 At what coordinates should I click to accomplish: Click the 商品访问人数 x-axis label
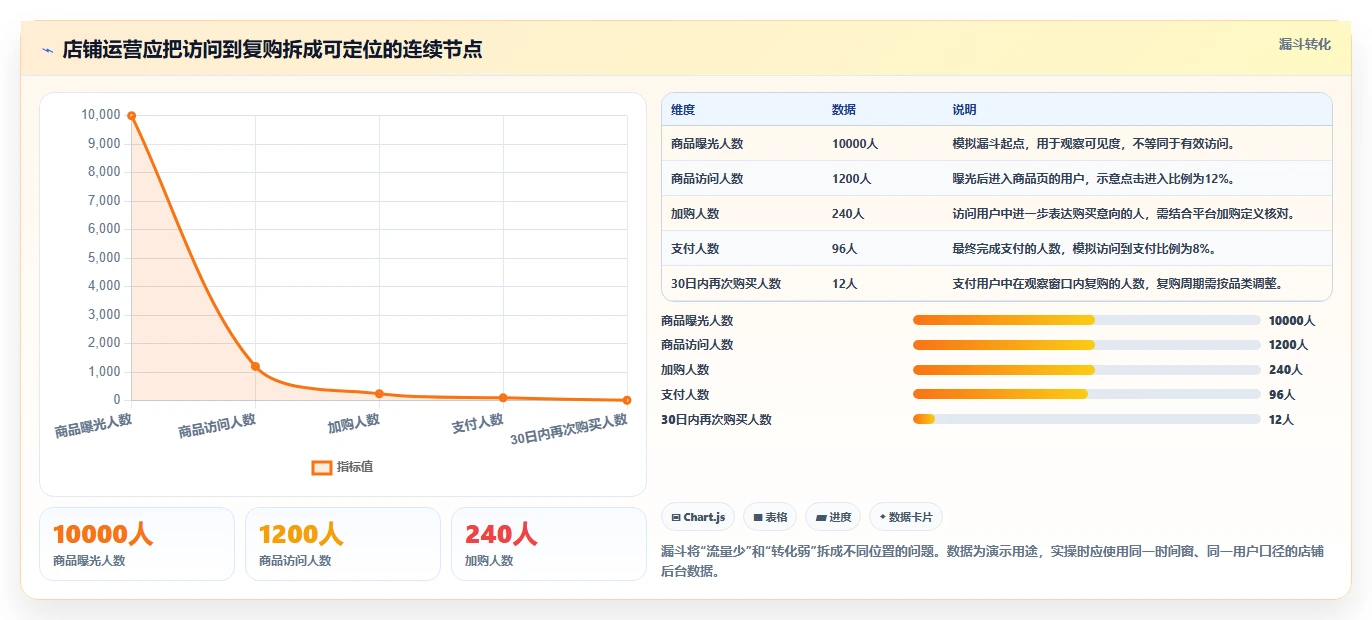[x=217, y=426]
